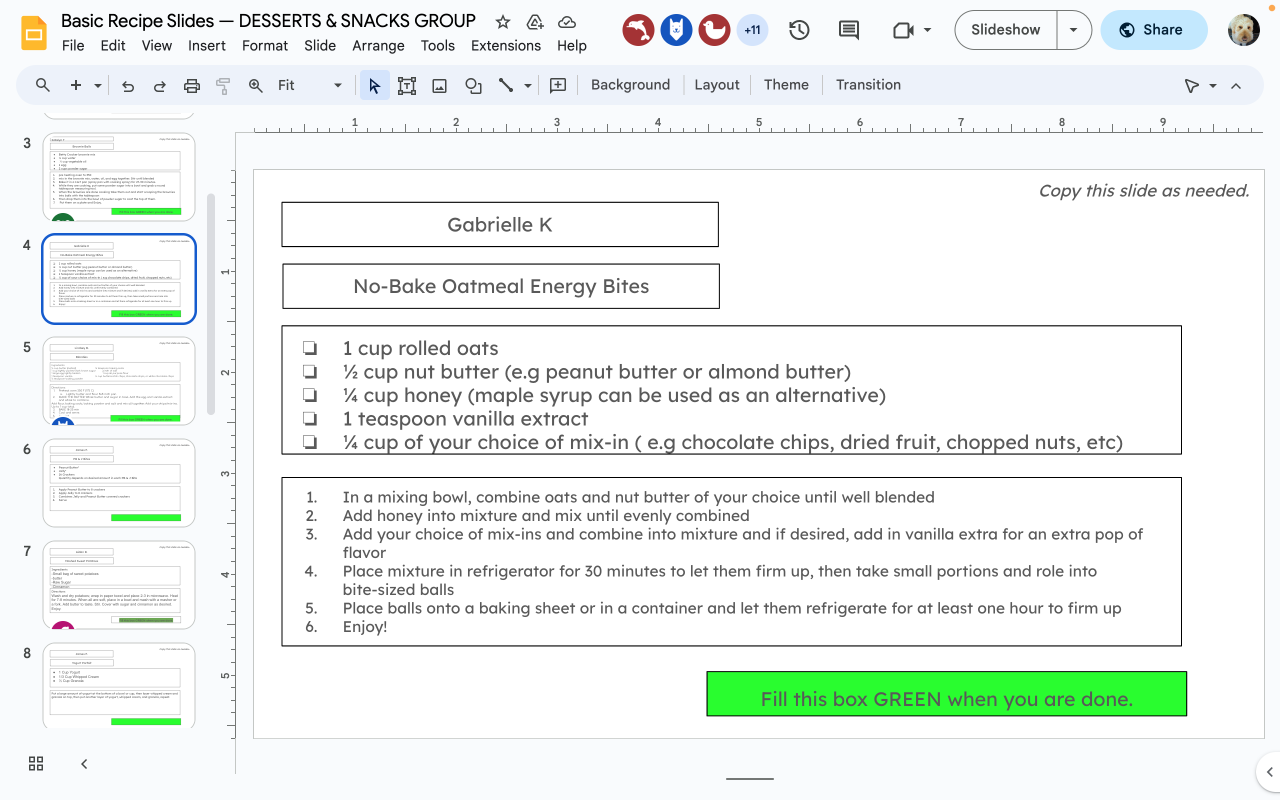Start a video call with camera icon
This screenshot has height=800, width=1280.
coord(903,30)
